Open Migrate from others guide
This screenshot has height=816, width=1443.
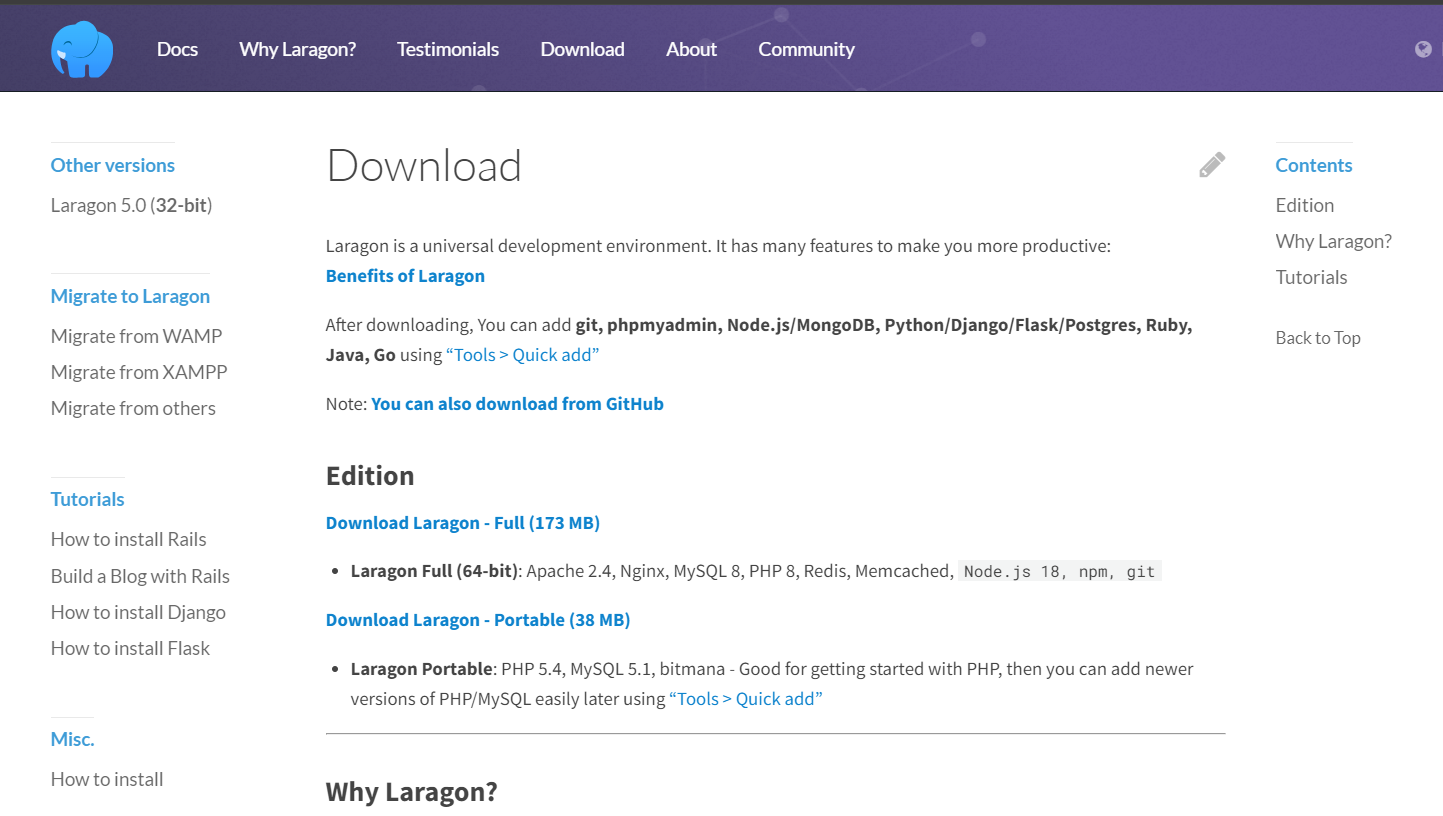point(133,408)
